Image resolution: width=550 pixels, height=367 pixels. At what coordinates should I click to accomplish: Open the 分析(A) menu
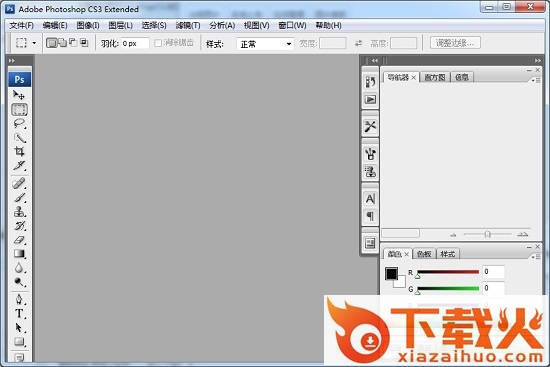click(x=222, y=25)
